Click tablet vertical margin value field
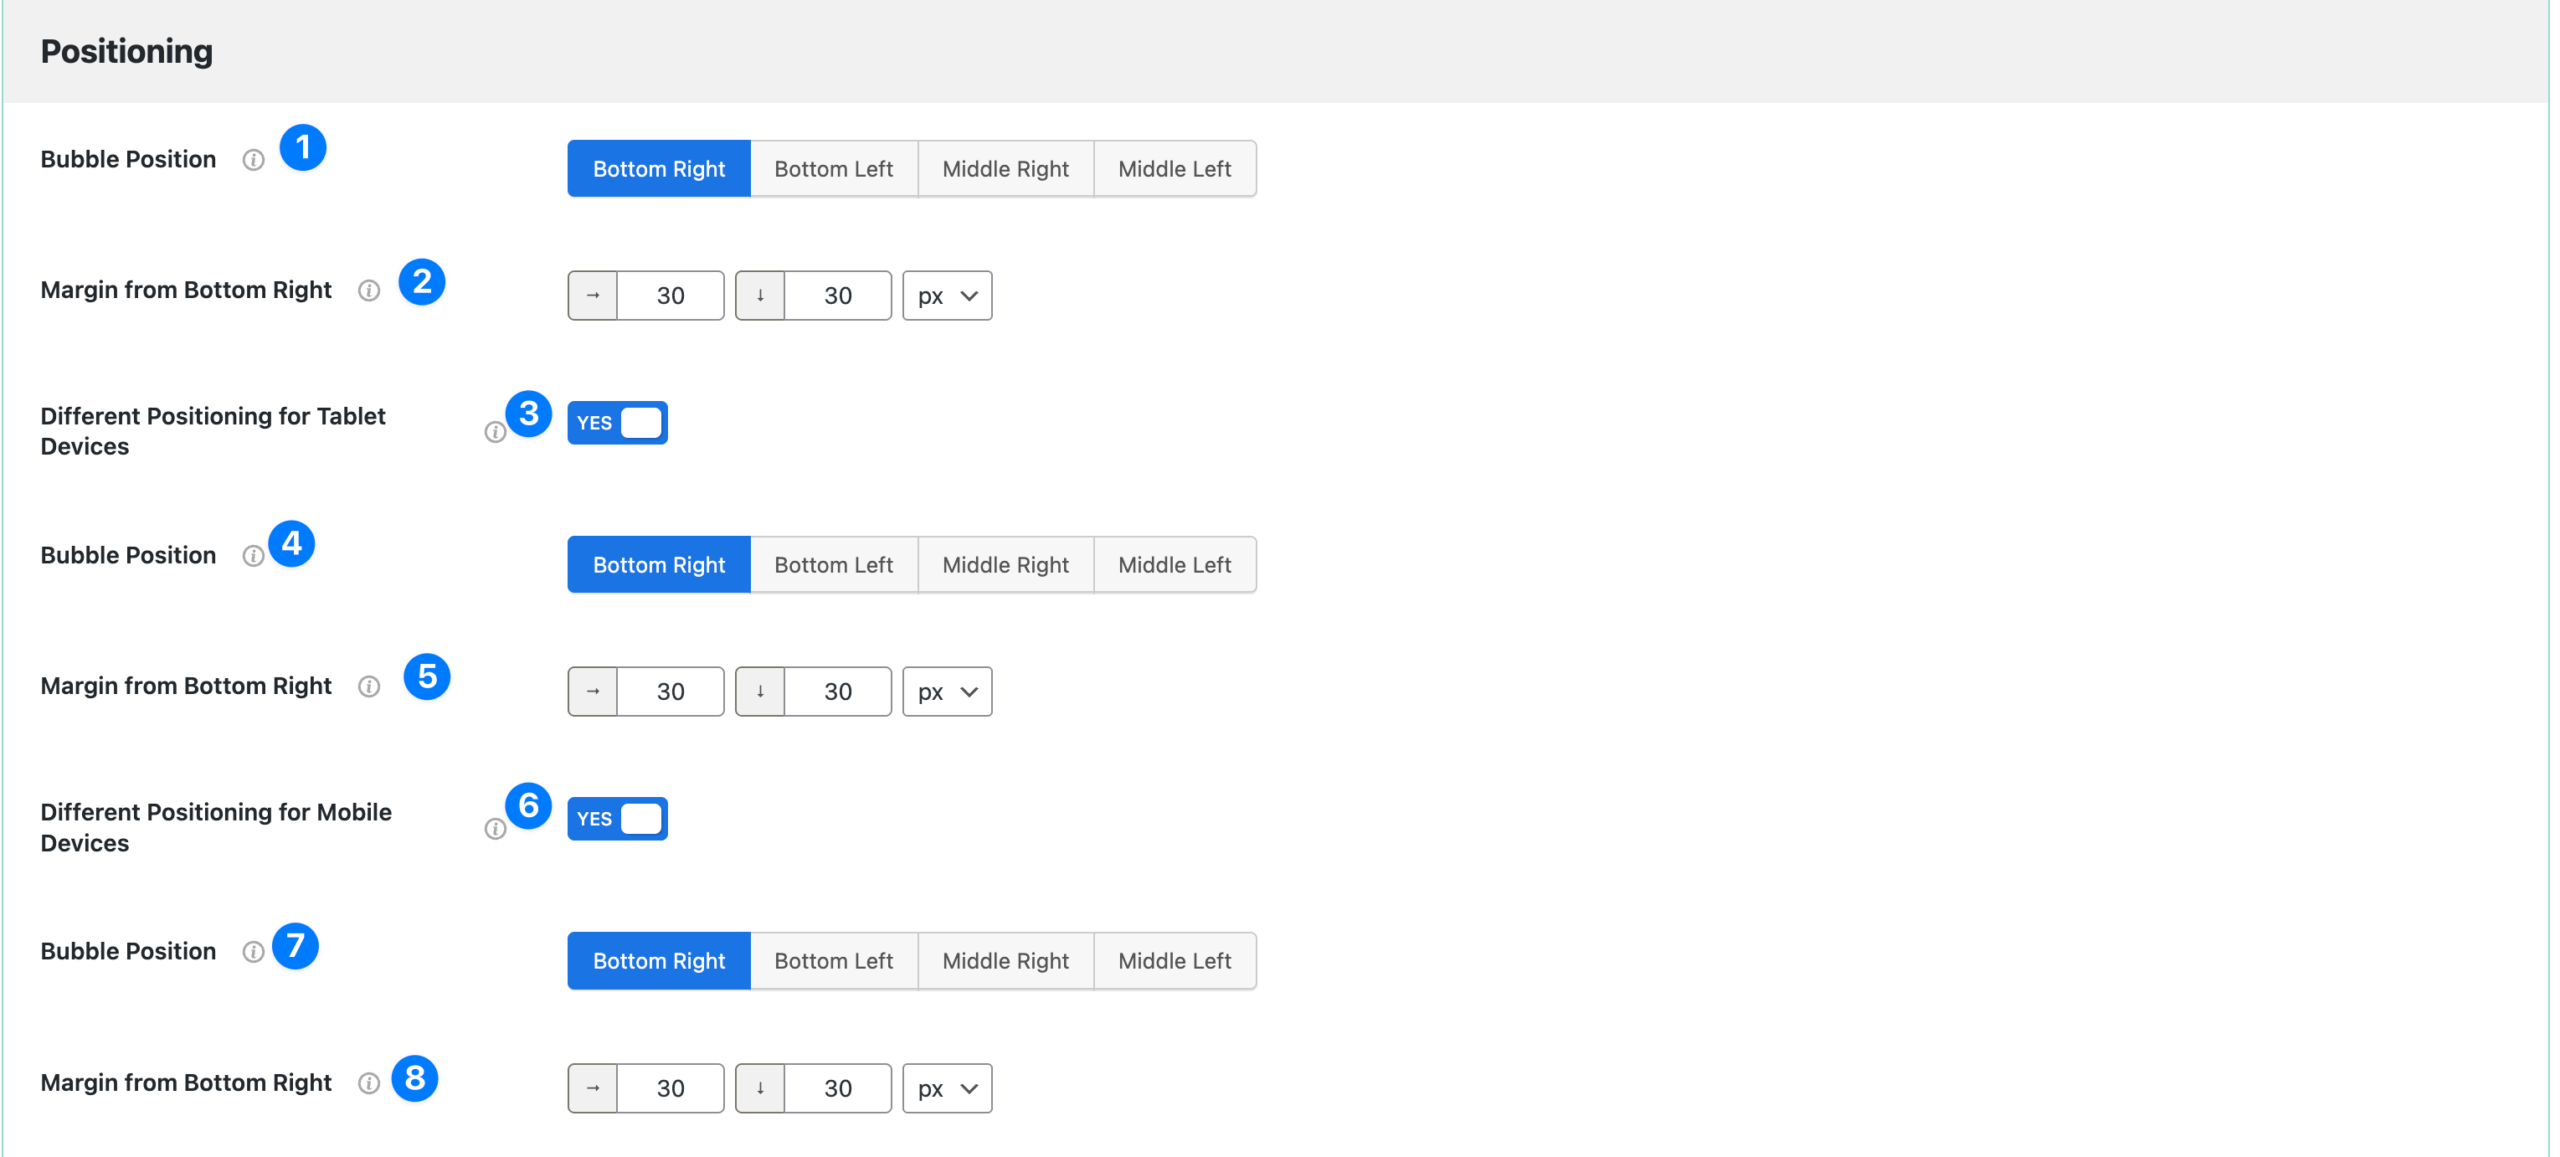This screenshot has width=2560, height=1157. click(837, 692)
